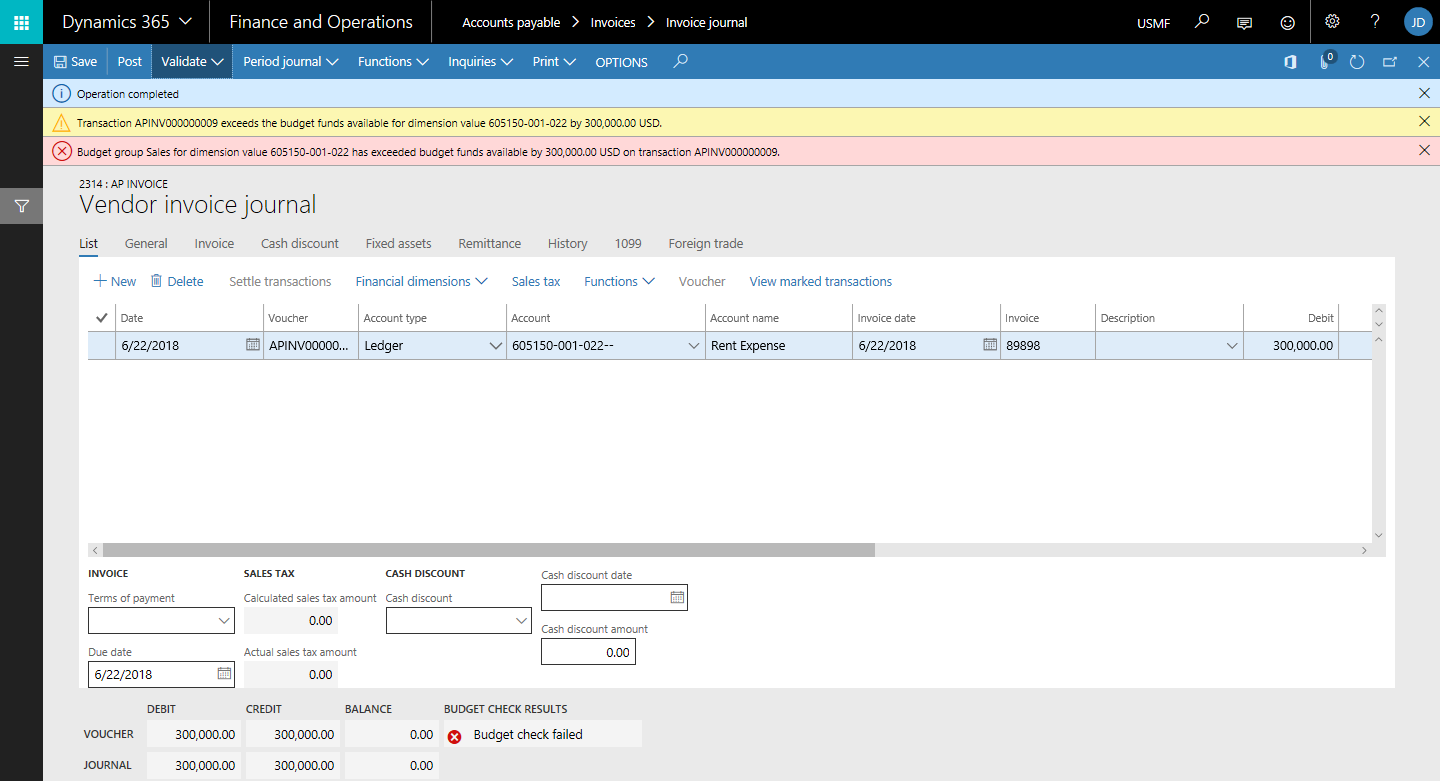The width and height of the screenshot is (1440, 781).
Task: Switch to the General tab
Action: point(146,243)
